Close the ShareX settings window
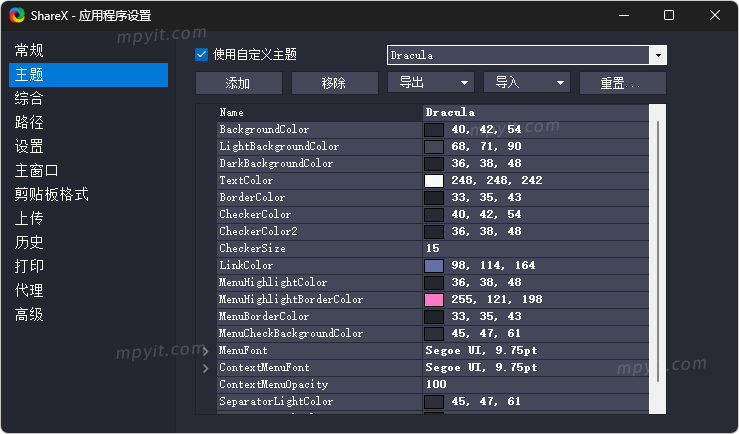The image size is (739, 434). pyautogui.click(x=714, y=16)
